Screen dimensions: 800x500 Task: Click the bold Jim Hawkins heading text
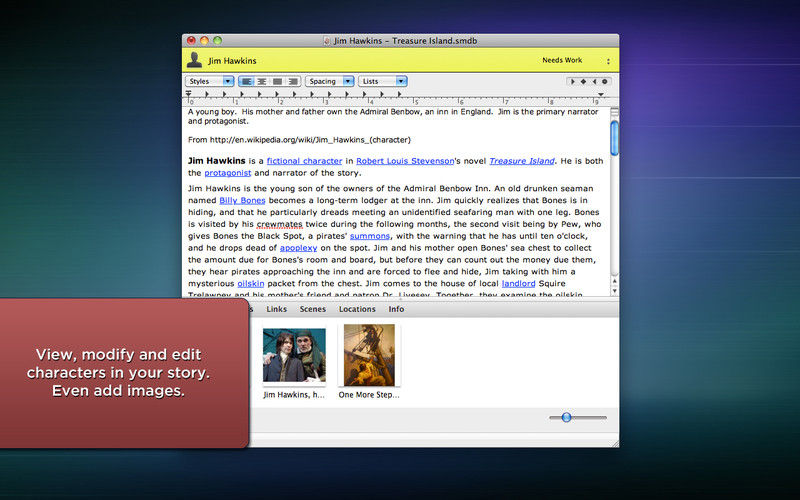point(216,161)
